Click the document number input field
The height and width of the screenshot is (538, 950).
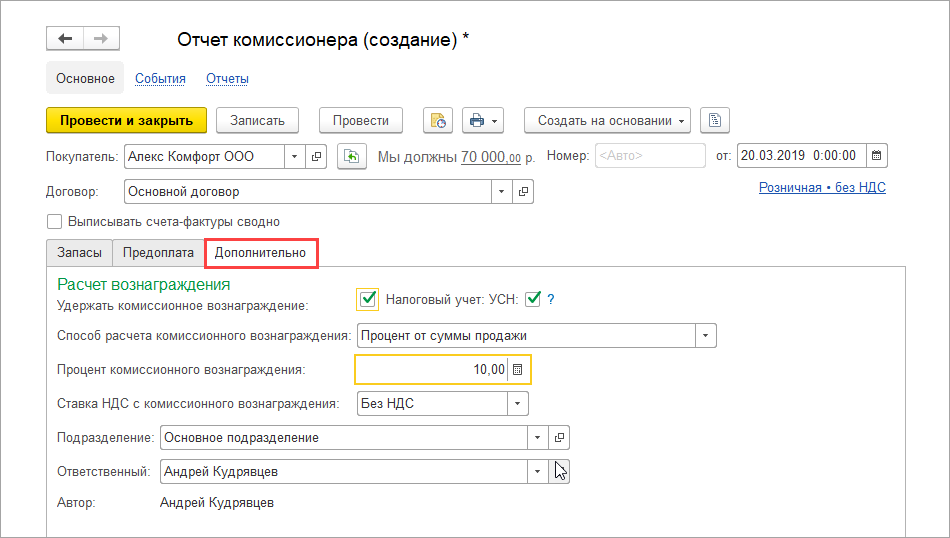[650, 156]
